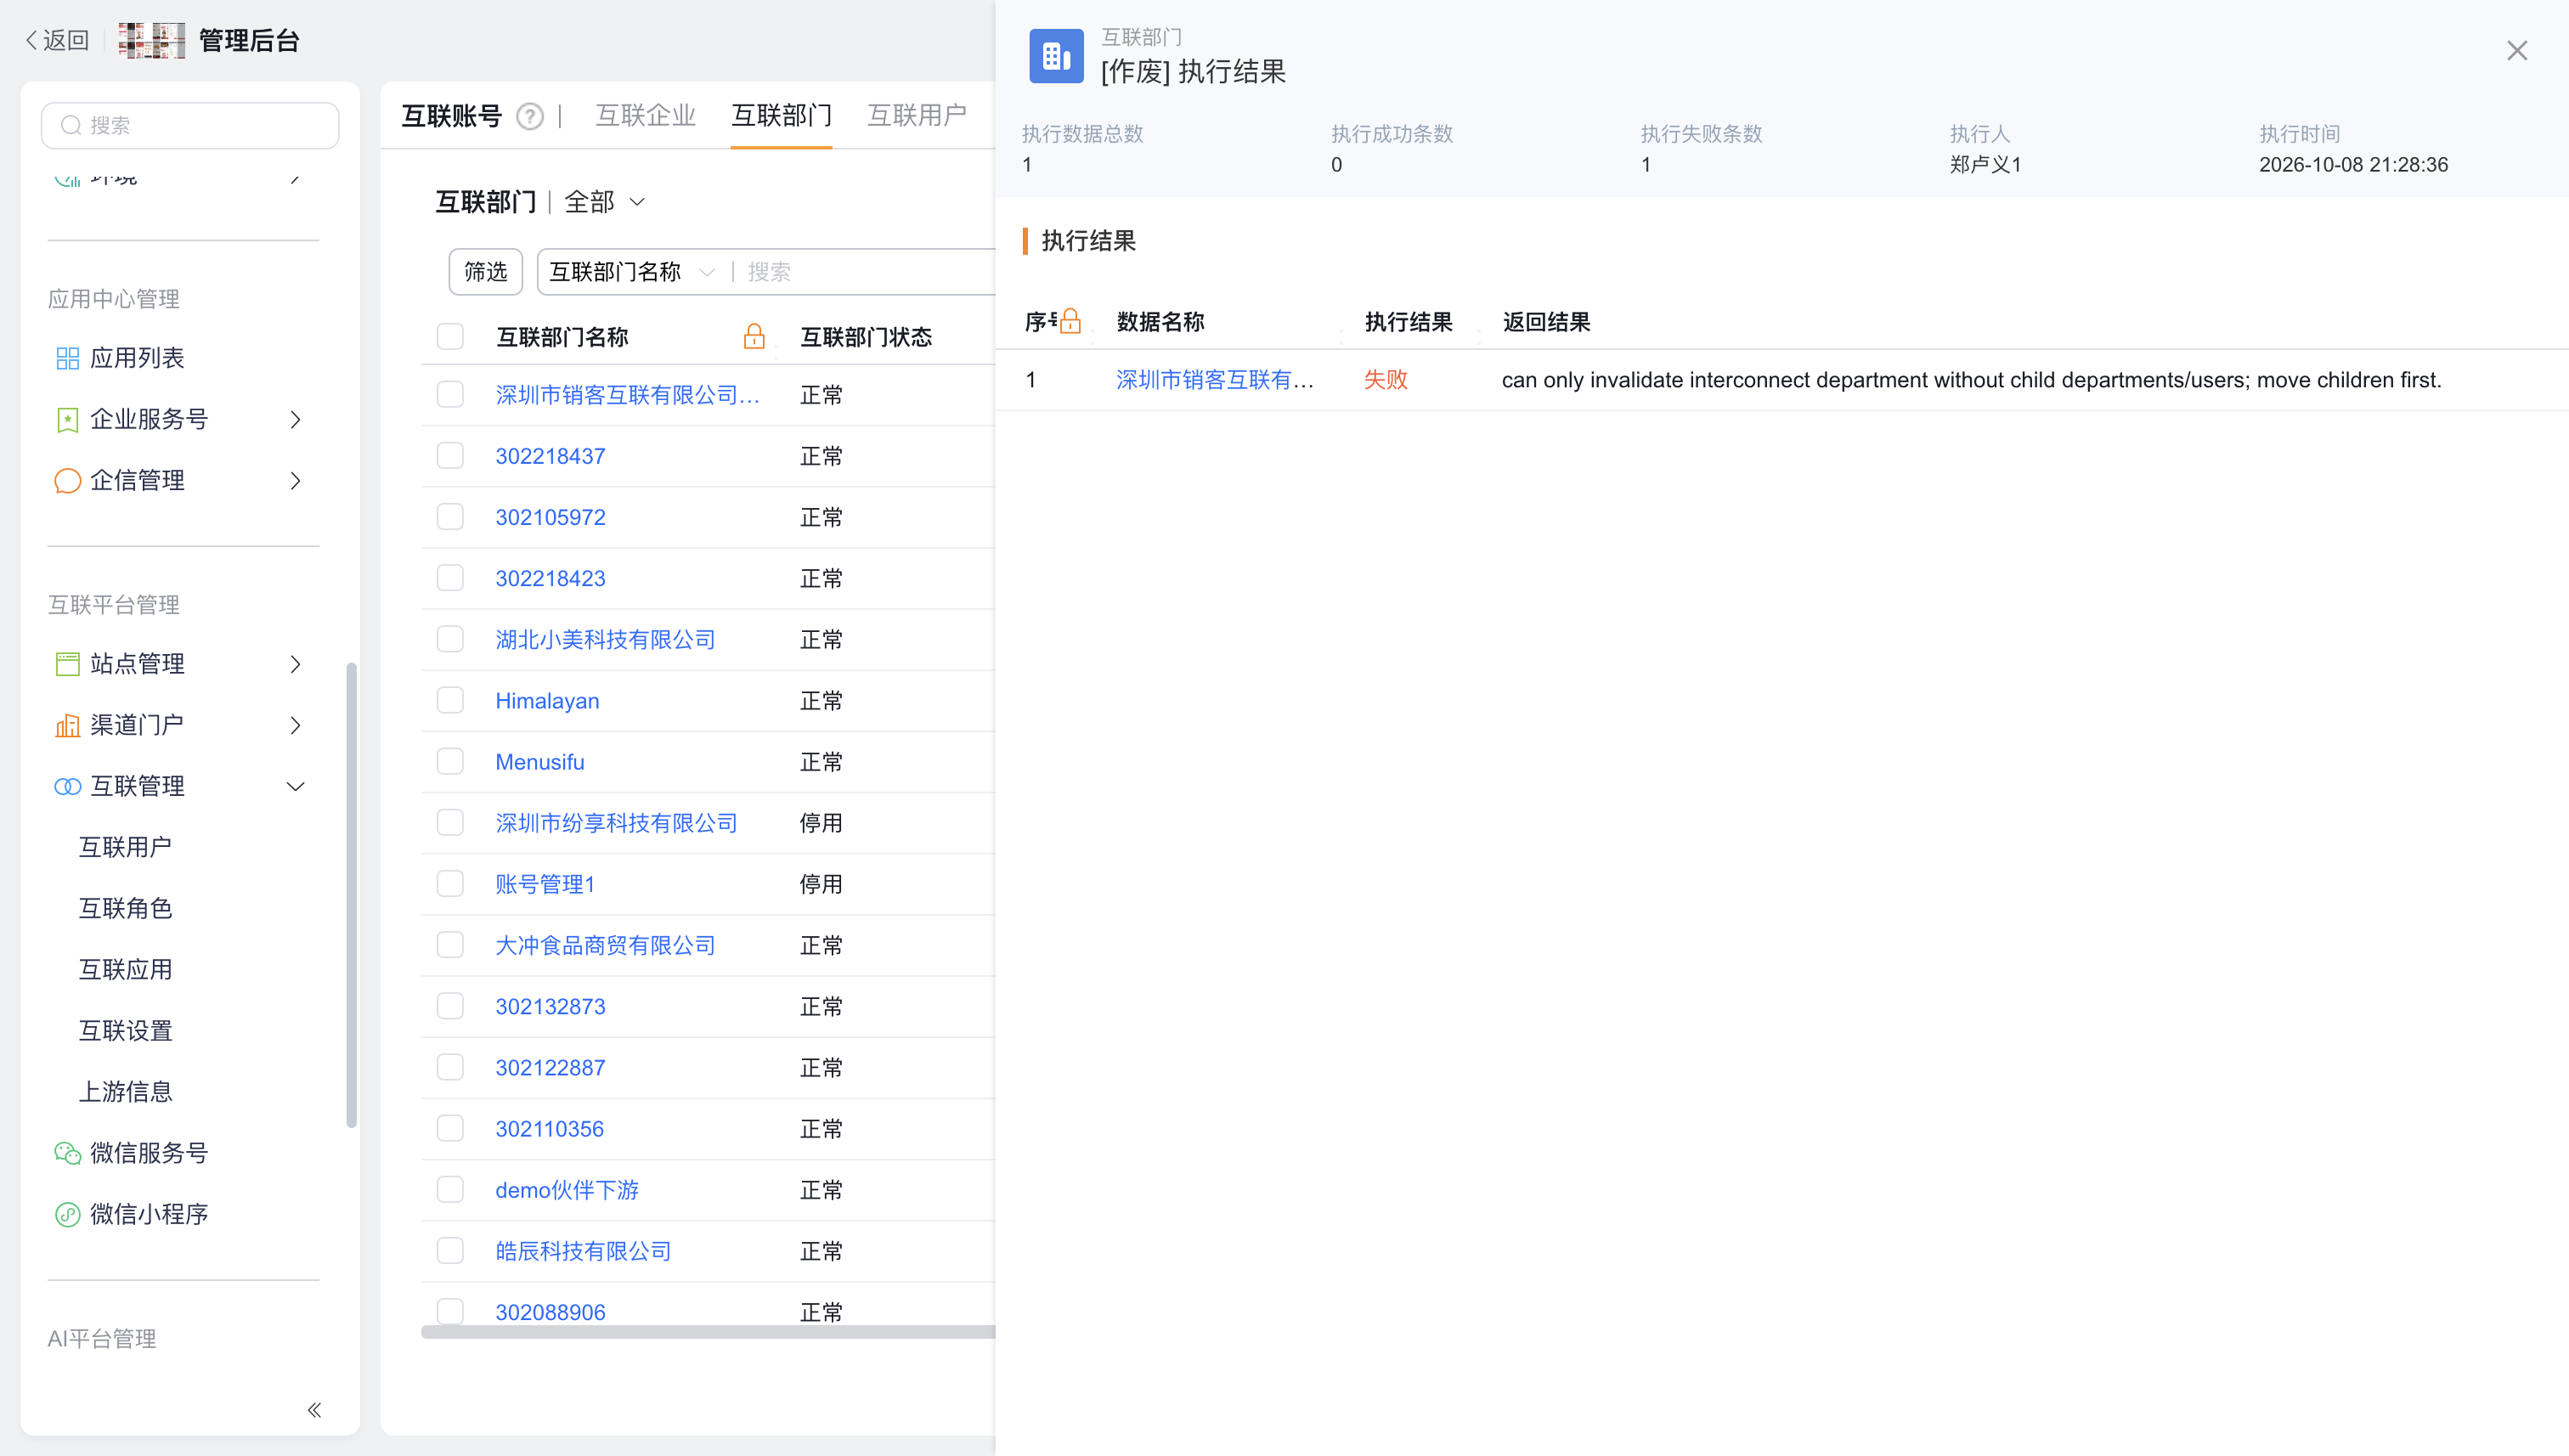Click the sidebar 搜索 input field
Screen dimensions: 2569x1456
point(190,125)
